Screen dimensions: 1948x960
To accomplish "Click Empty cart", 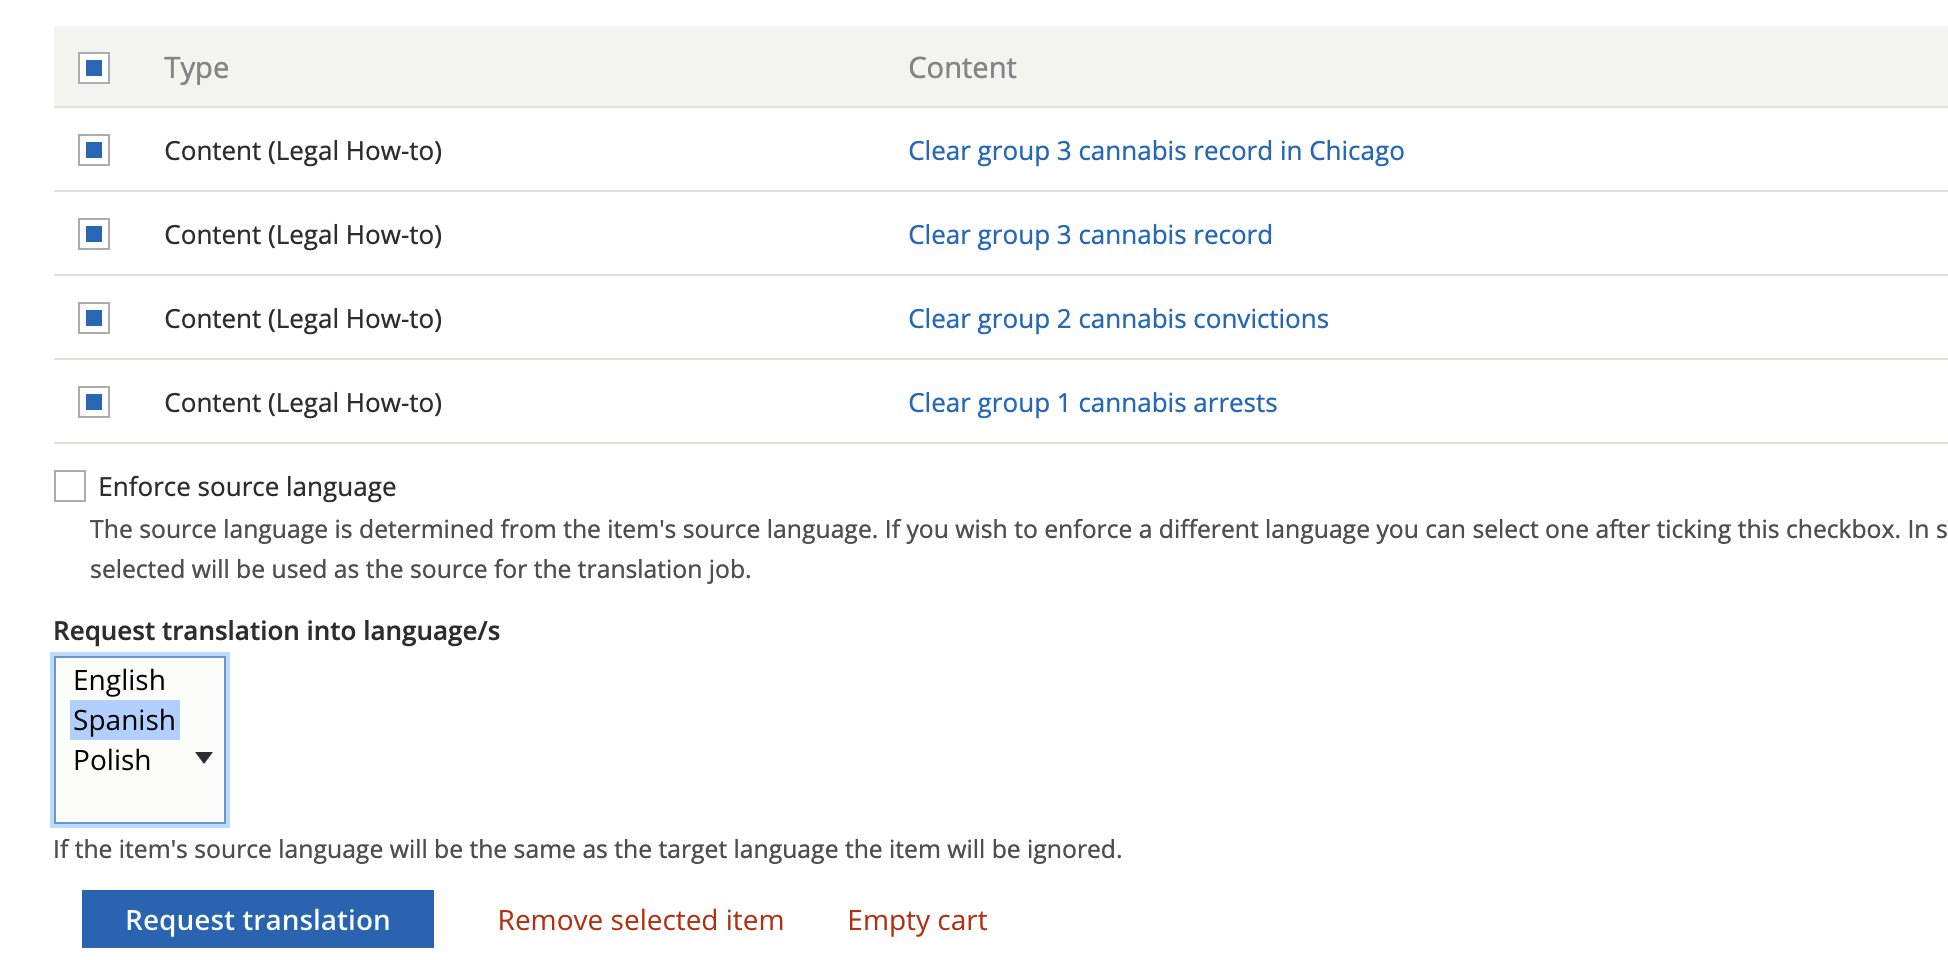I will (917, 920).
